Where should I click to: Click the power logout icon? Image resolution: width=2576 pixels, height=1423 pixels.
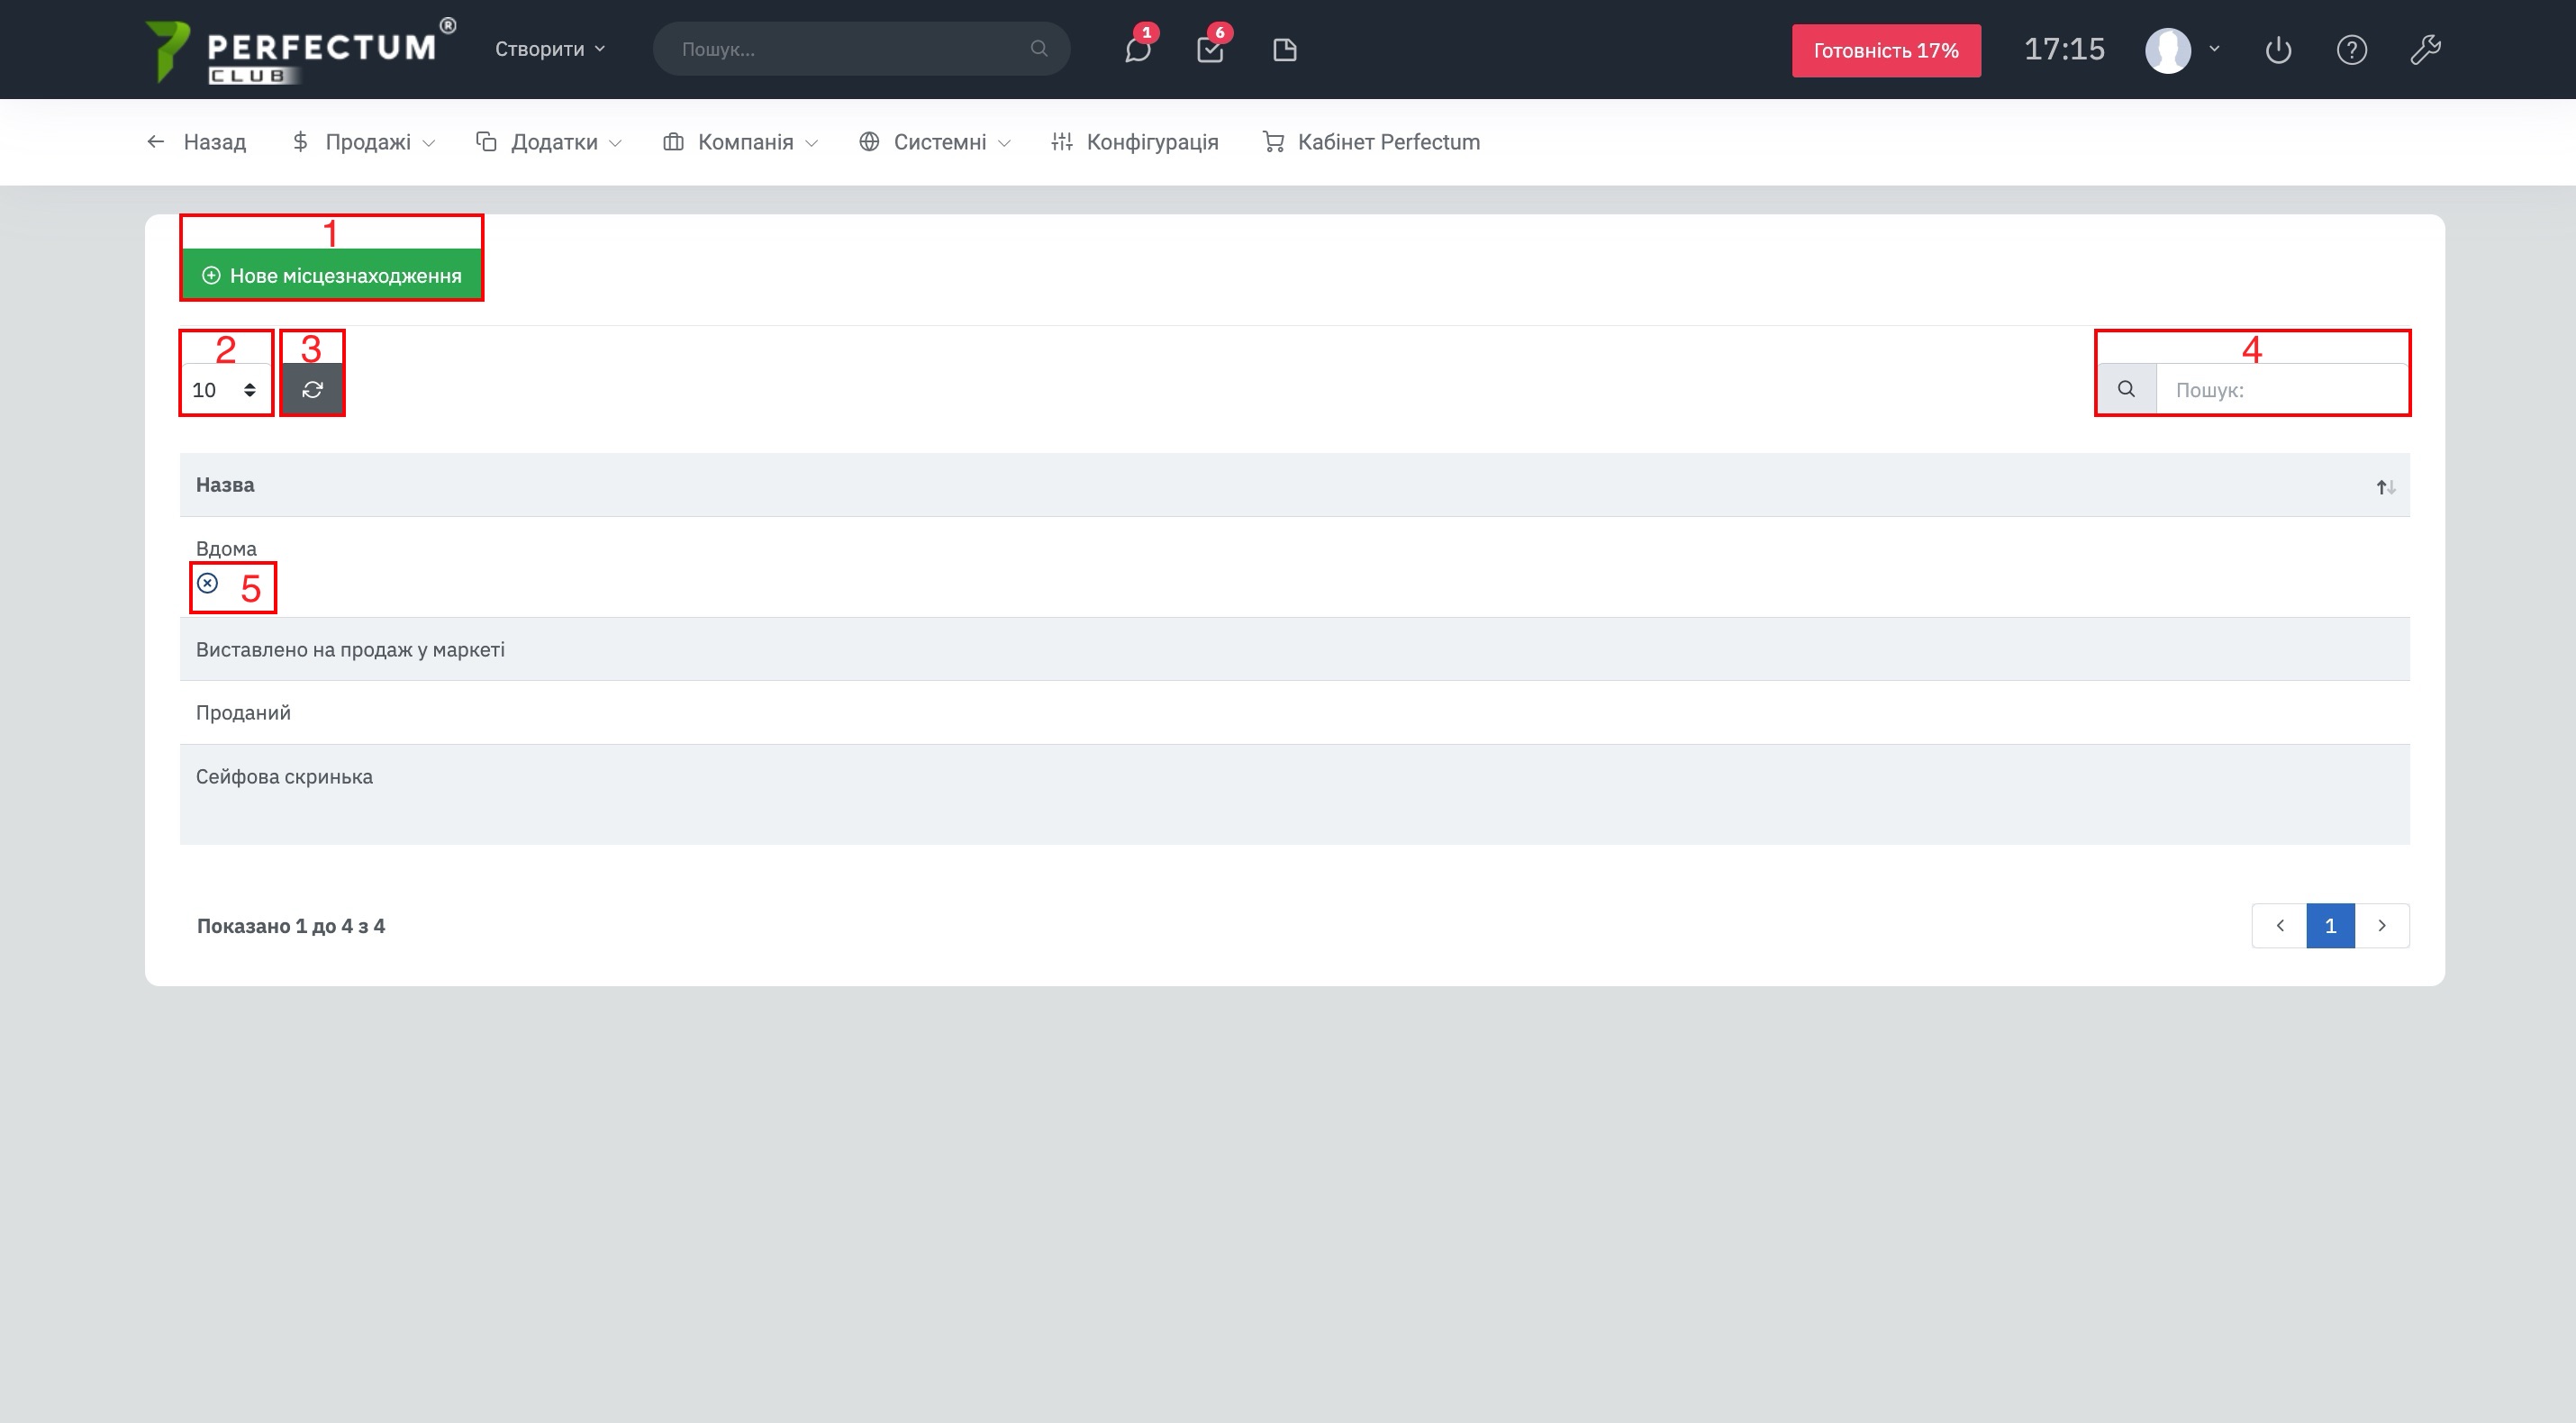tap(2278, 49)
